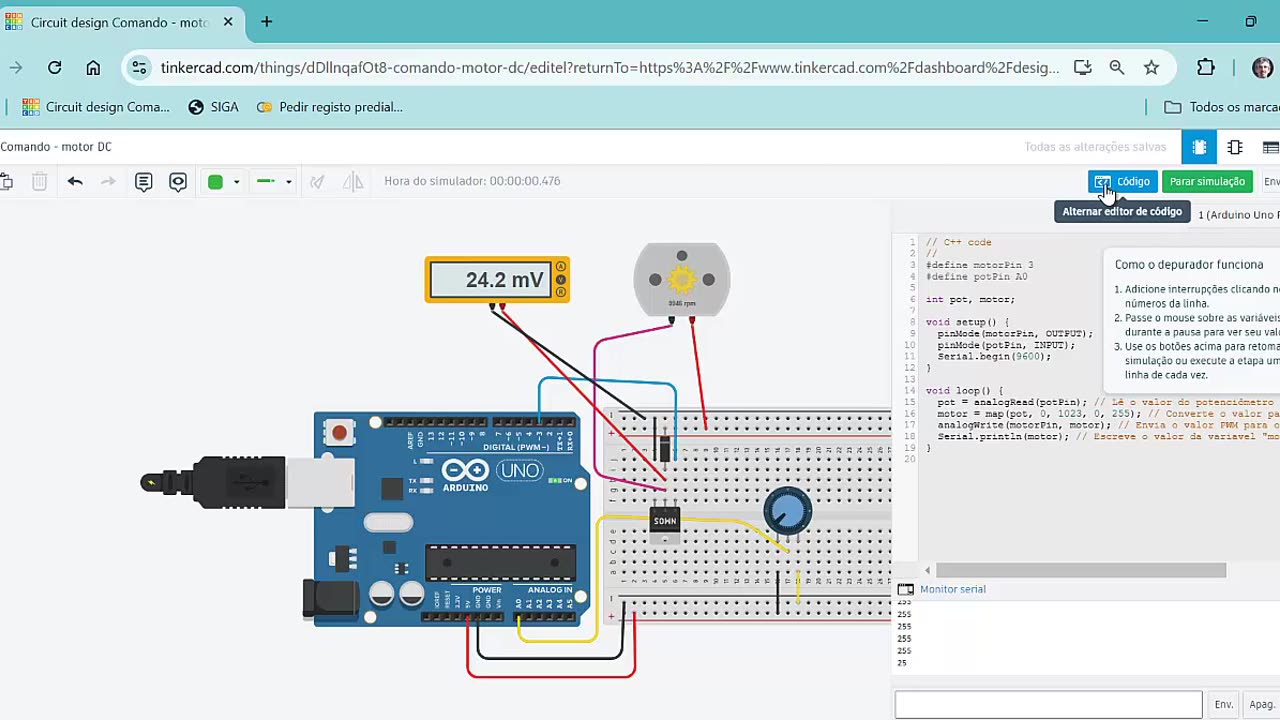Open browser extensions puzzle icon

[1206, 68]
